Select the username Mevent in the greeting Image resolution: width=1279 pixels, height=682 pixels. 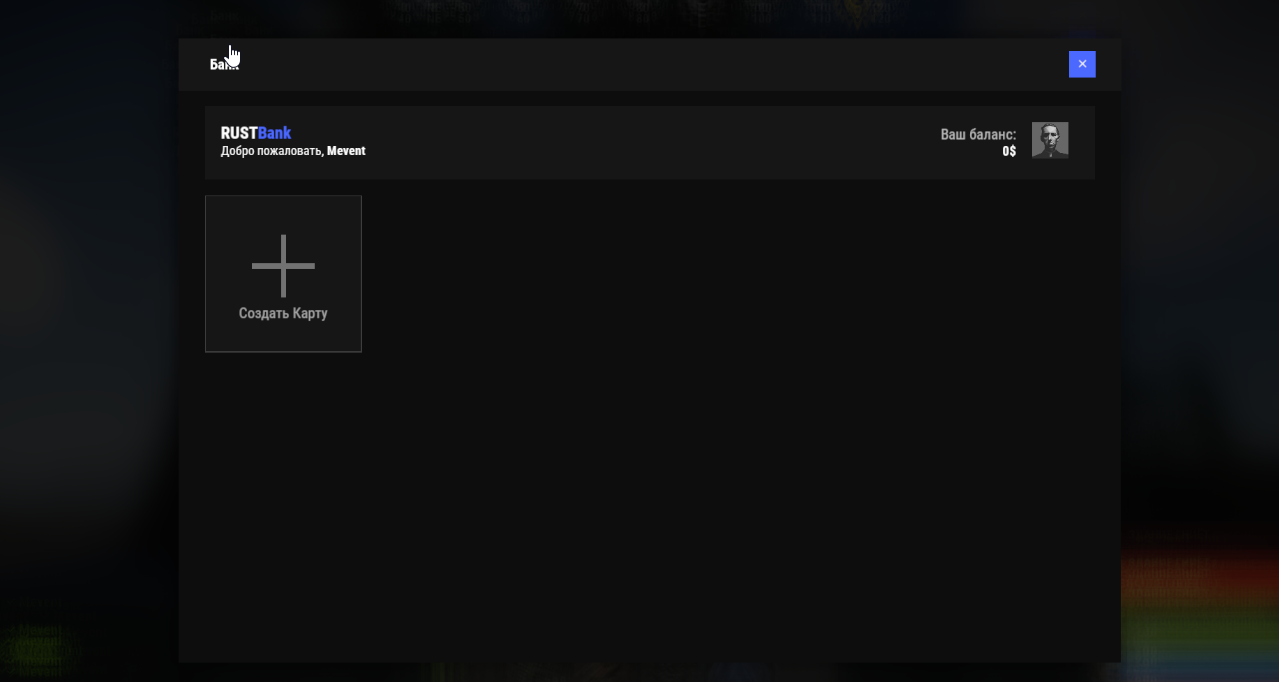pyautogui.click(x=346, y=151)
